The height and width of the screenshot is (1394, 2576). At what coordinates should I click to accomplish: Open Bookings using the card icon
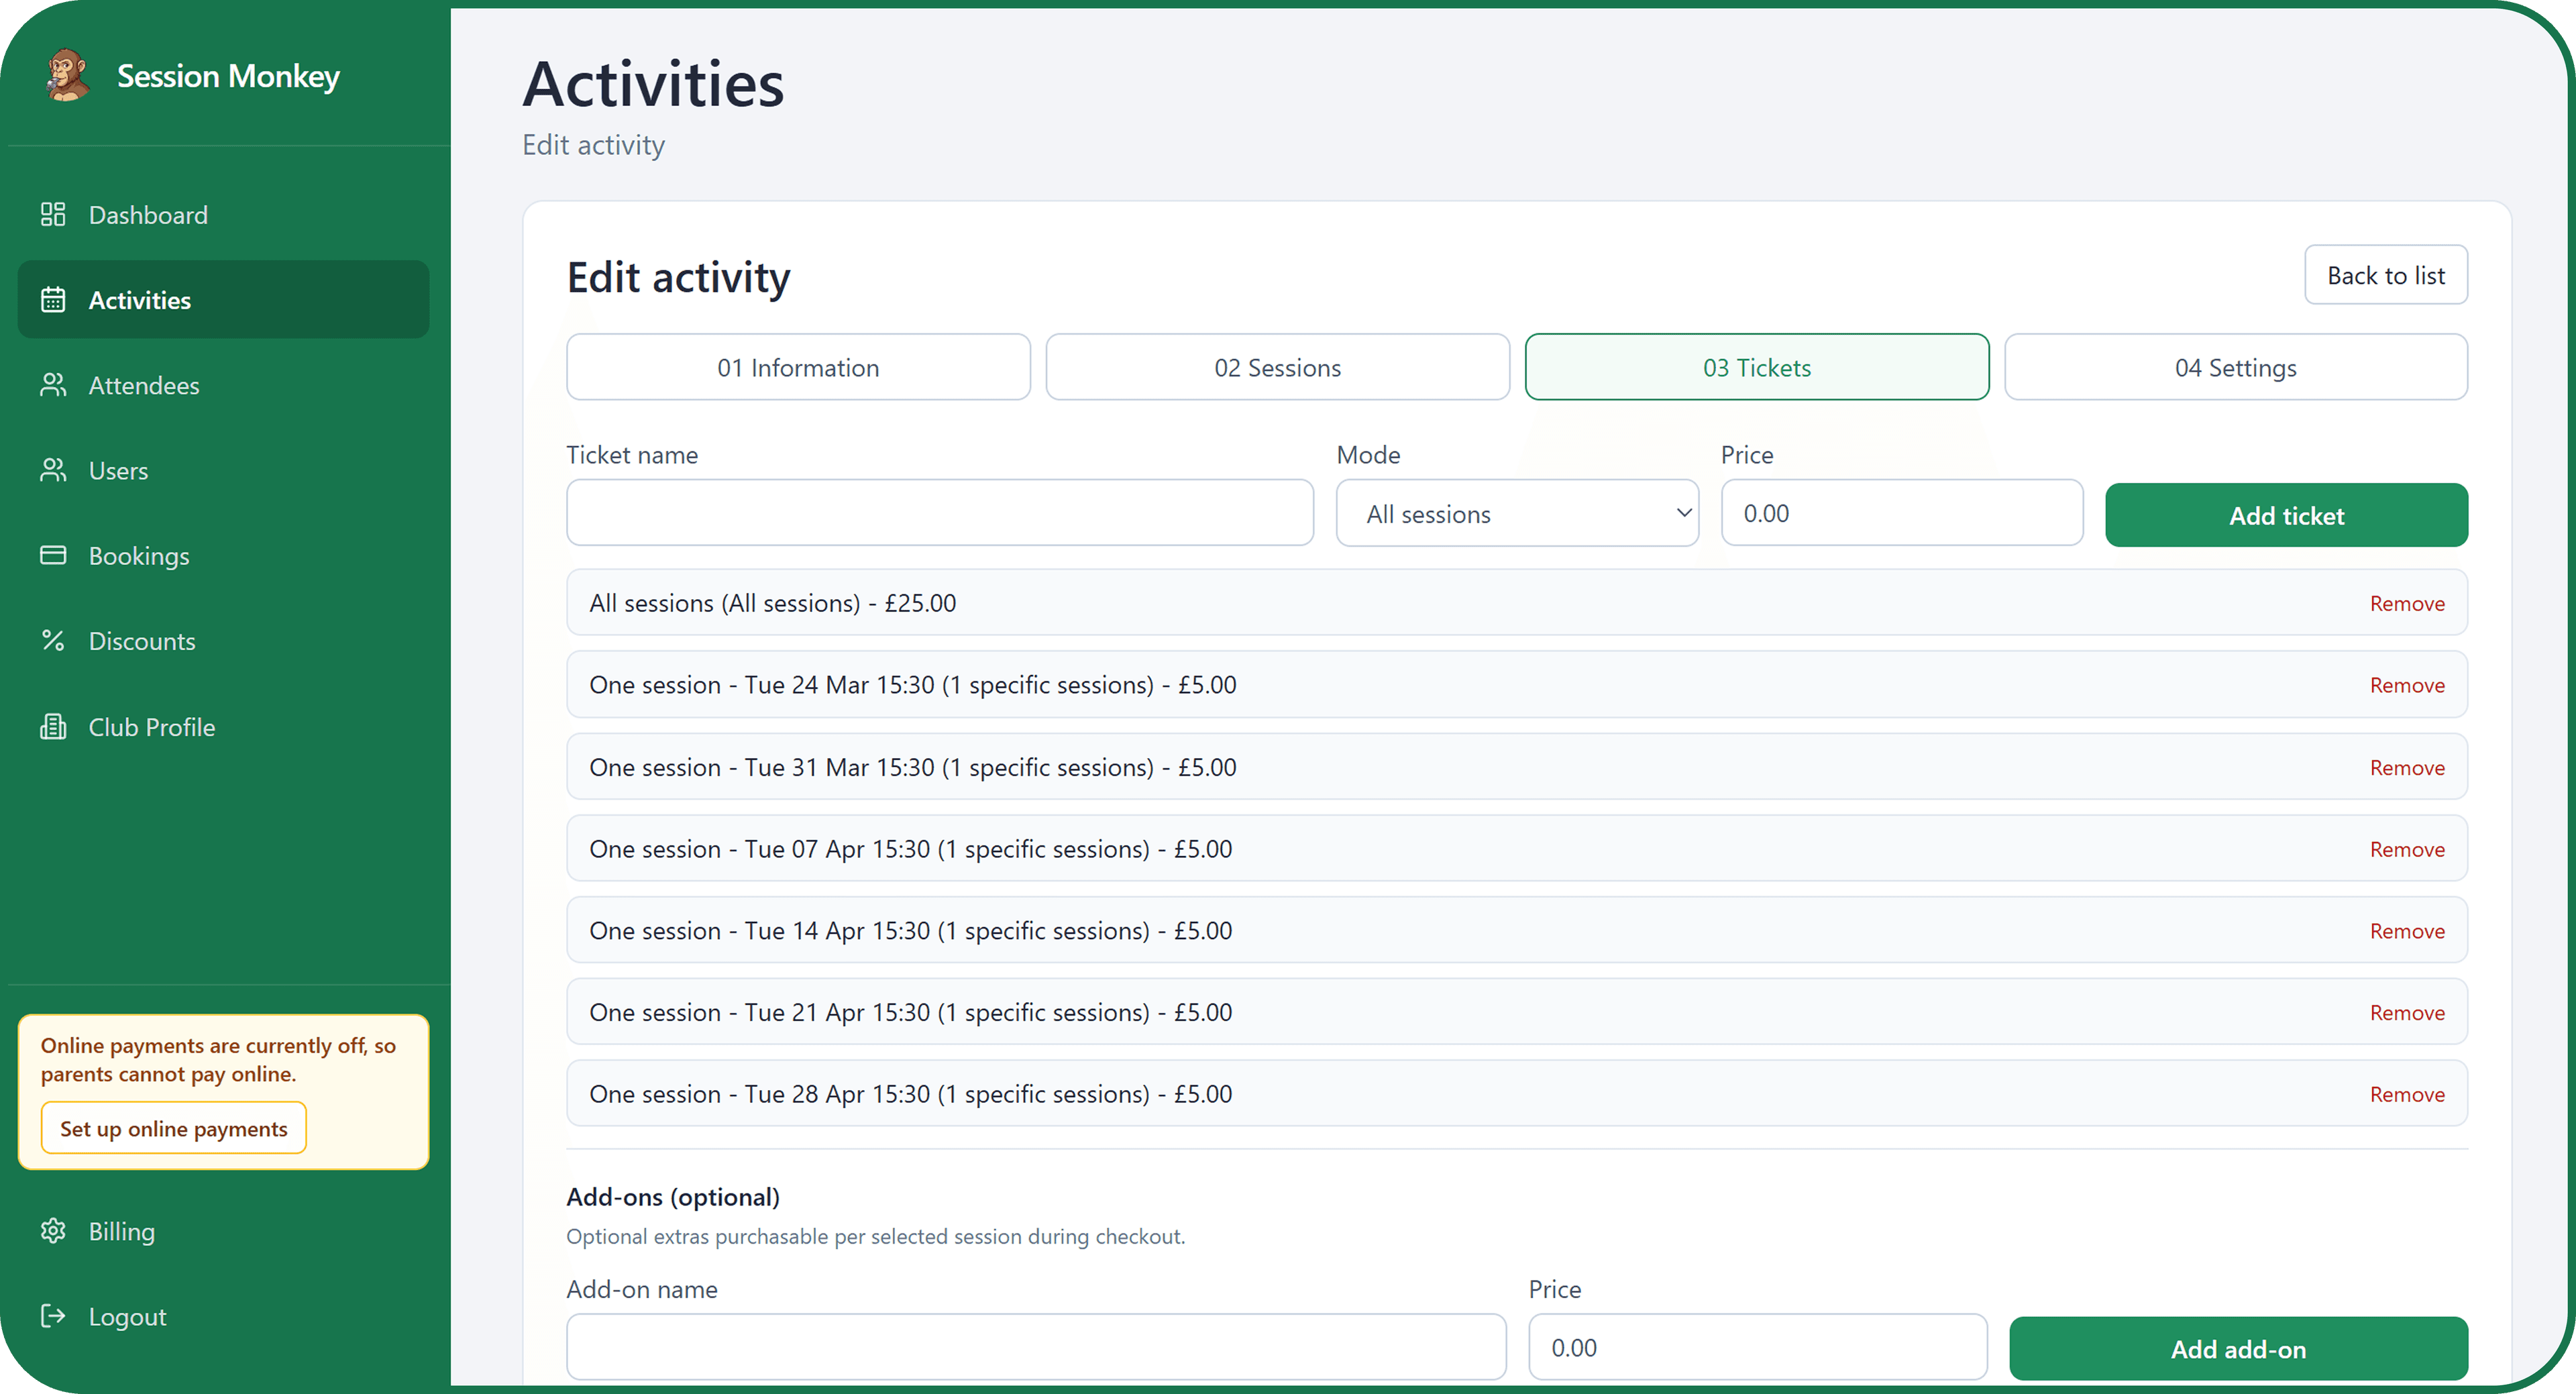(x=53, y=555)
